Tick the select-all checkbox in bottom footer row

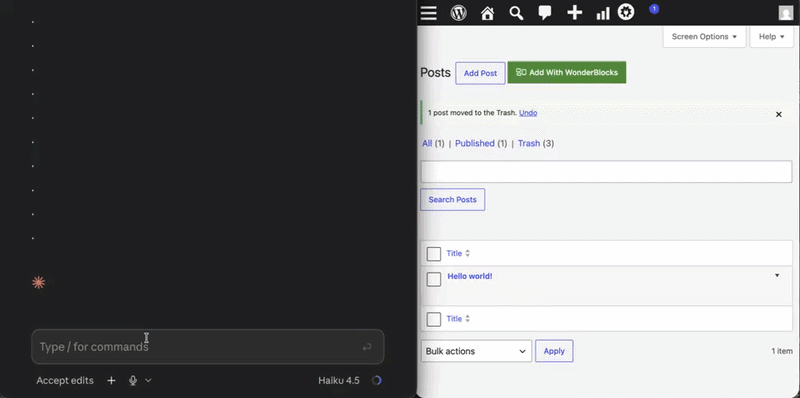434,319
